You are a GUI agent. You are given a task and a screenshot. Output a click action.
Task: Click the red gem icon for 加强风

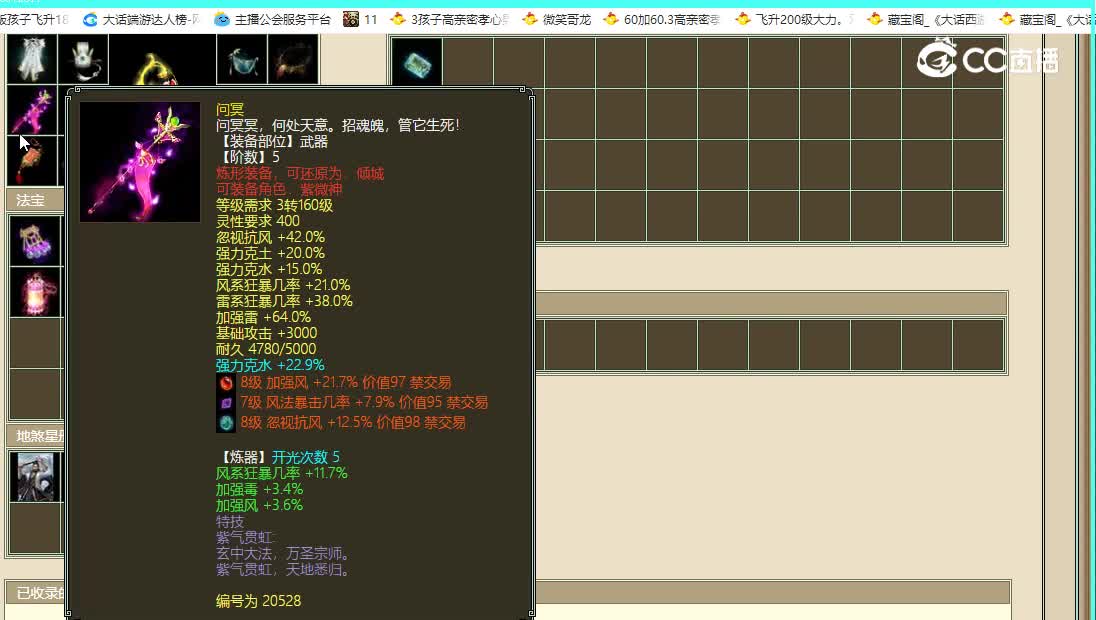tap(226, 382)
